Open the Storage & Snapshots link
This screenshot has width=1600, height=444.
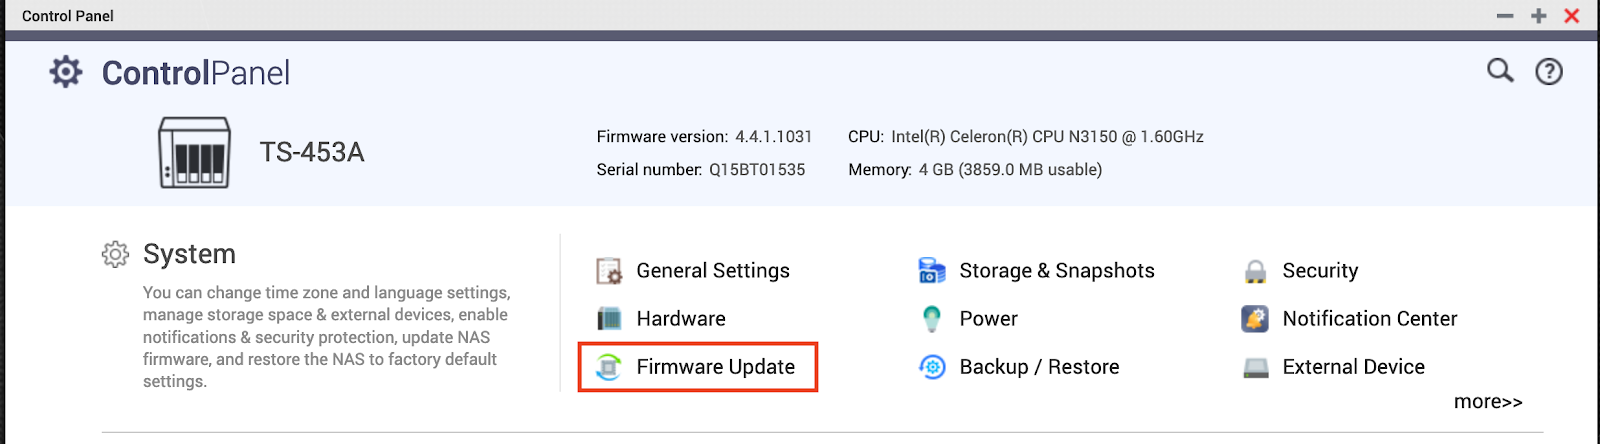pyautogui.click(x=1057, y=271)
